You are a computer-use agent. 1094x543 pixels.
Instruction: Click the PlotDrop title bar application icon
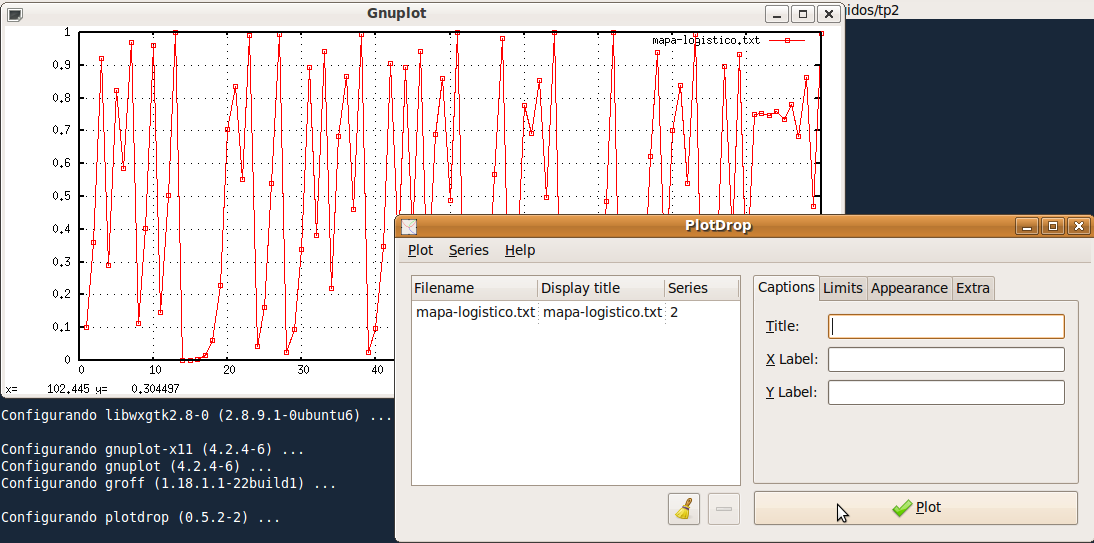tap(410, 226)
